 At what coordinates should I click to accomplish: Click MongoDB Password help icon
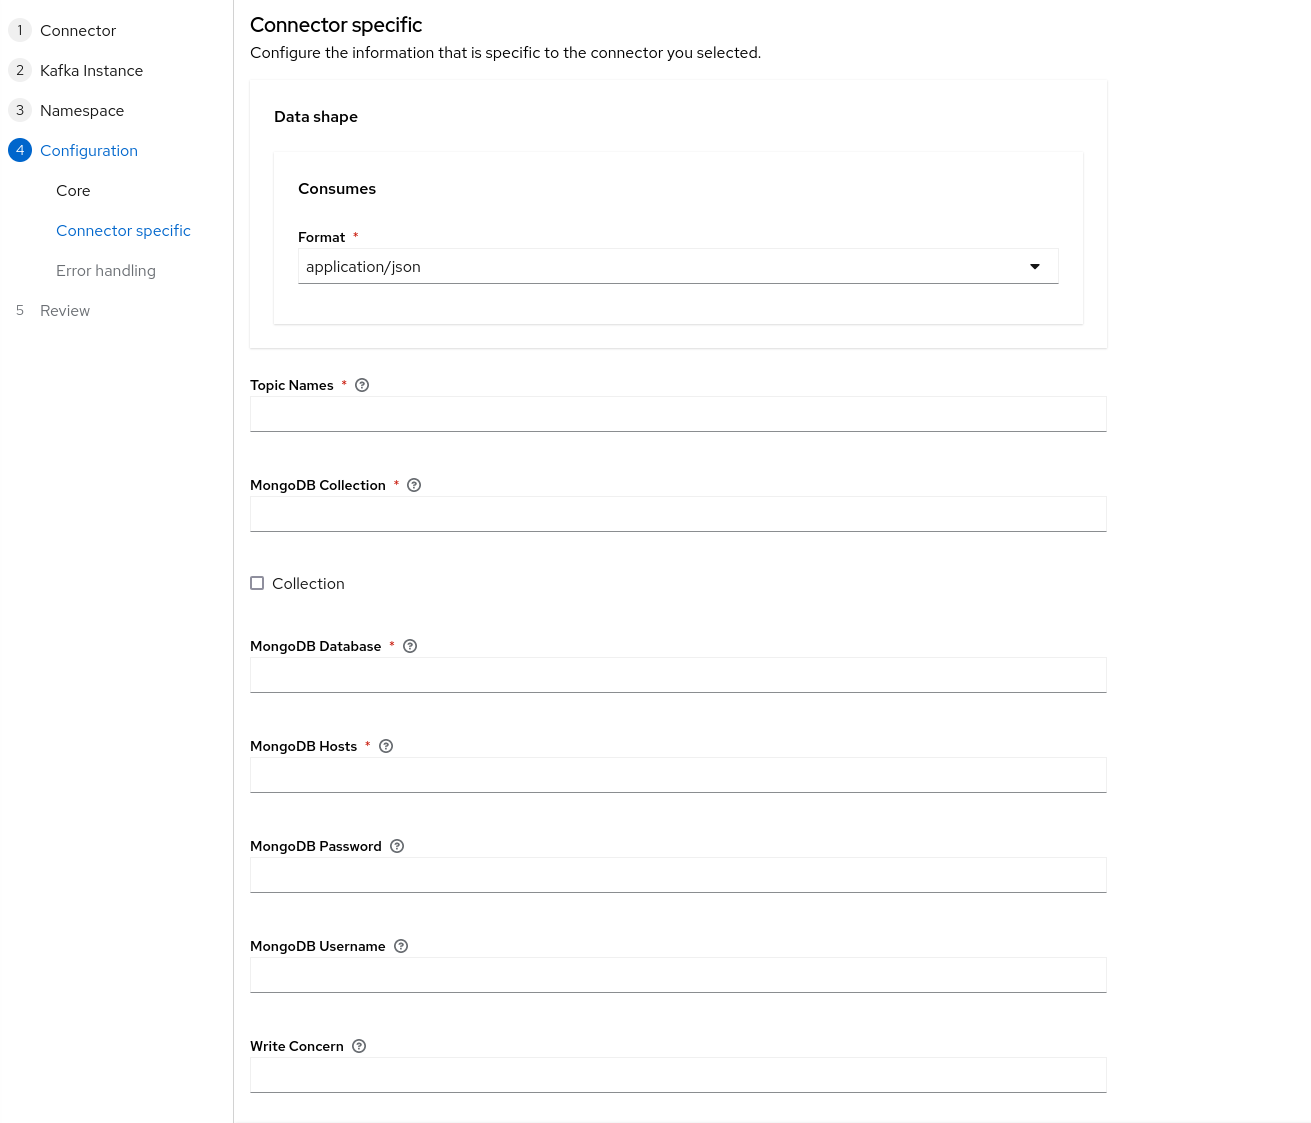click(x=397, y=846)
